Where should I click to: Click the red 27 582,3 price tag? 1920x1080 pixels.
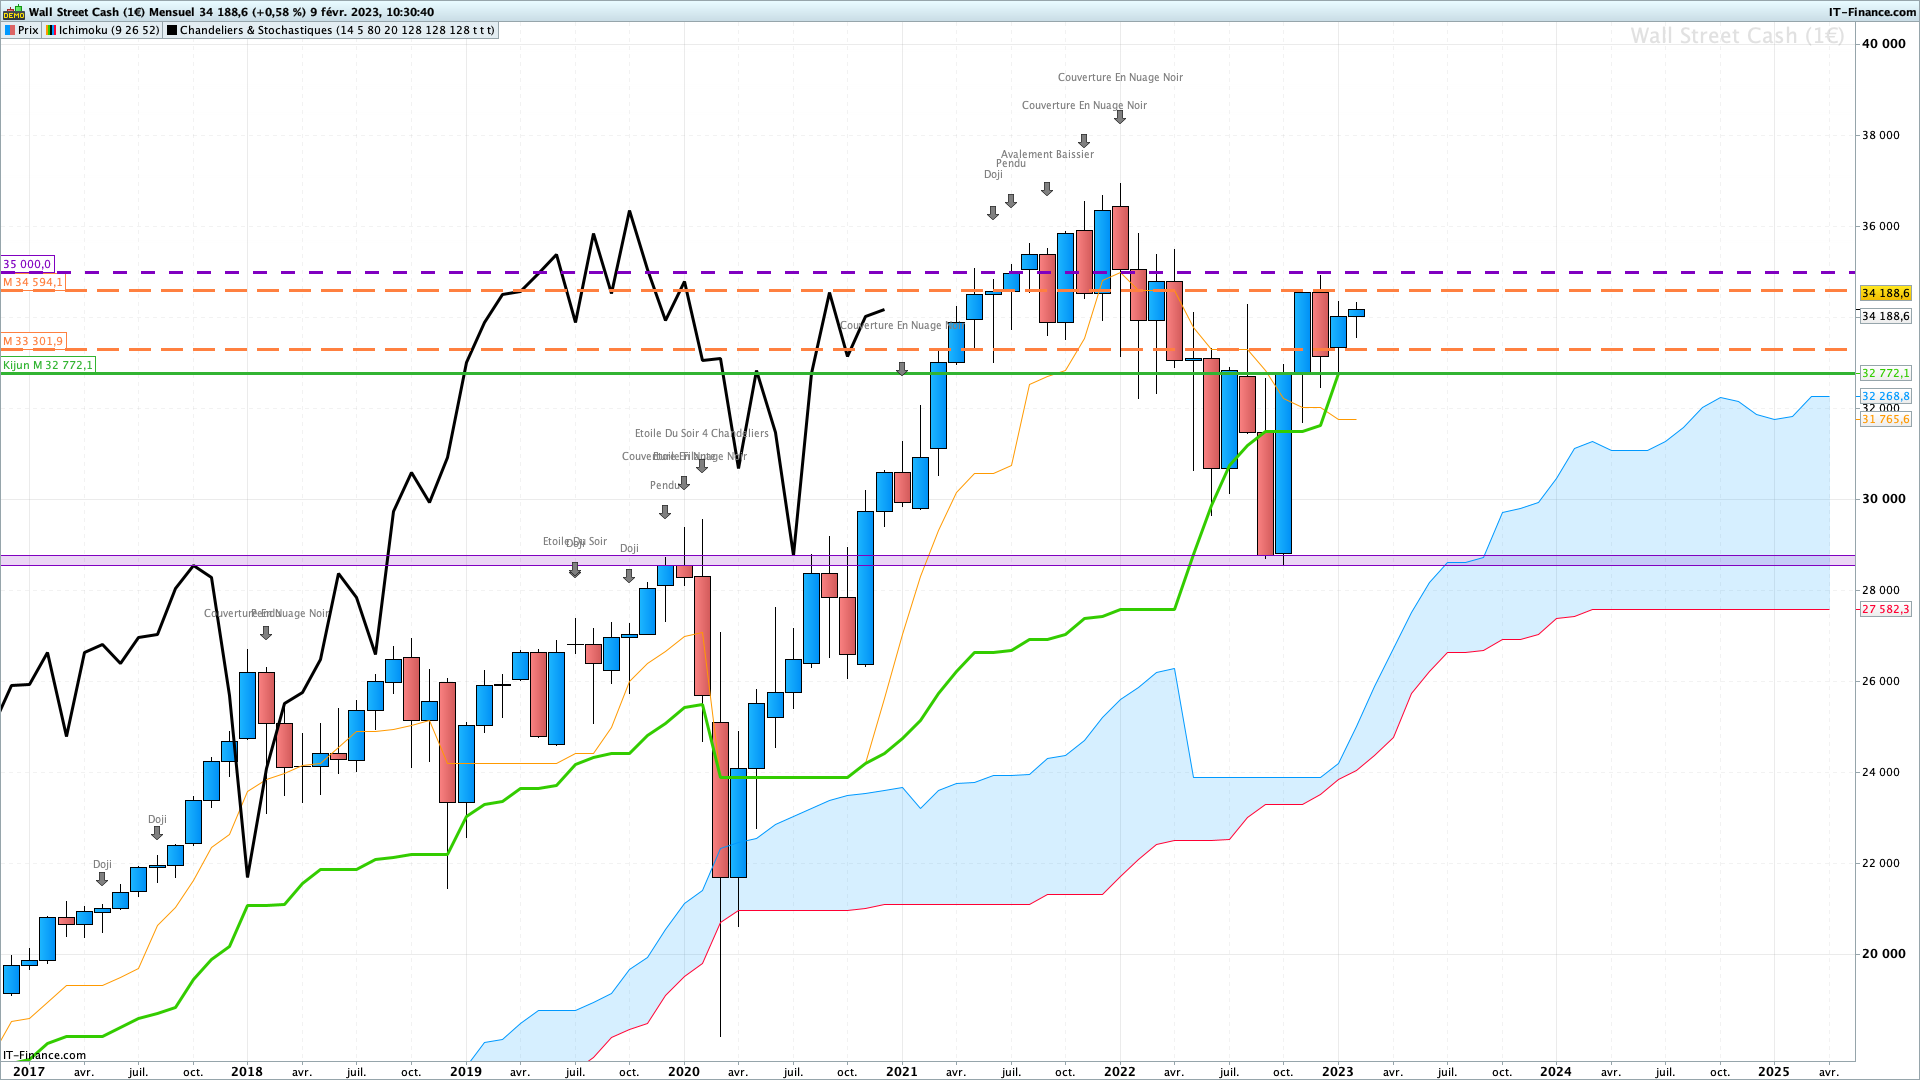point(1885,609)
